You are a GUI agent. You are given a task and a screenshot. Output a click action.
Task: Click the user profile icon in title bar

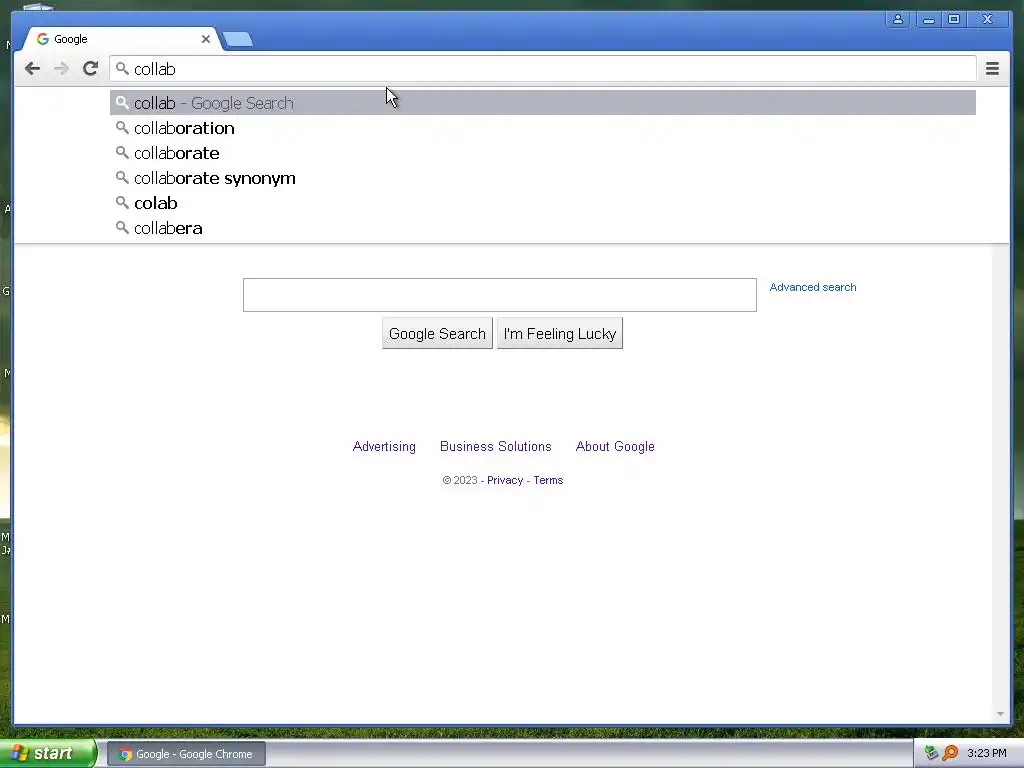(x=898, y=19)
